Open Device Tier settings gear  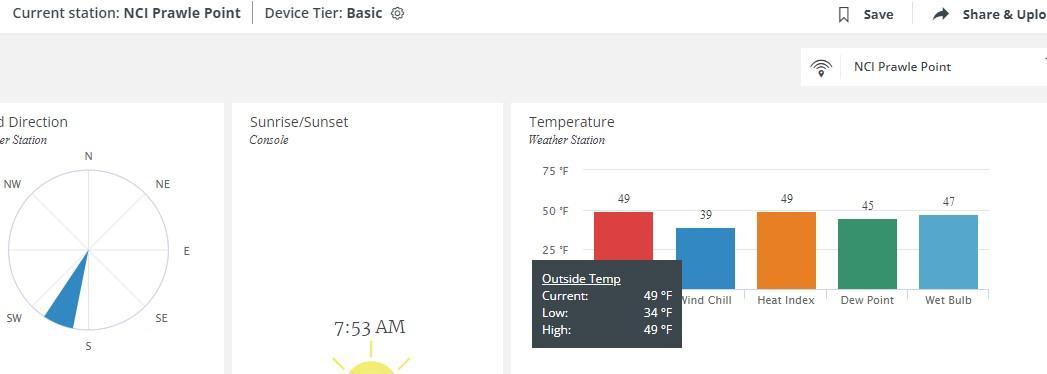(397, 13)
